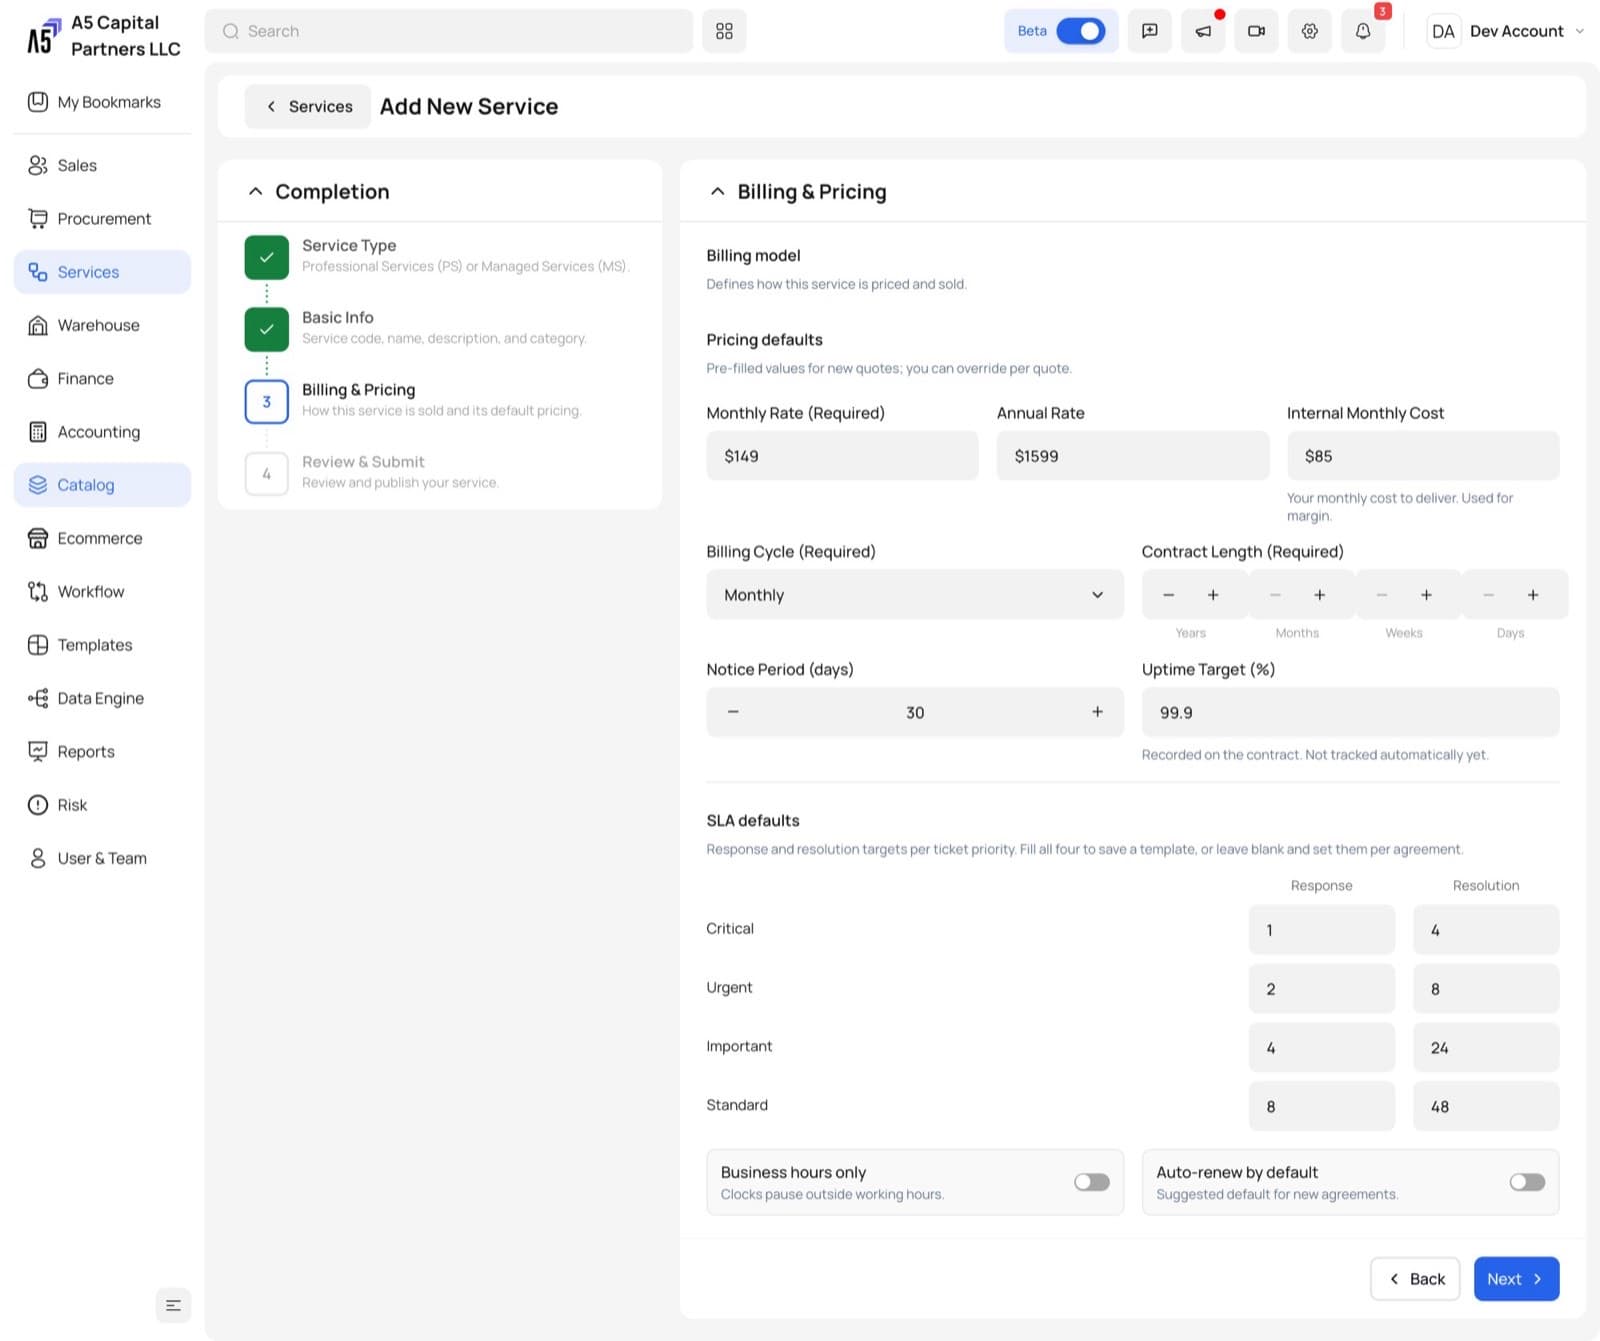Click the Critical Response field

pos(1321,930)
